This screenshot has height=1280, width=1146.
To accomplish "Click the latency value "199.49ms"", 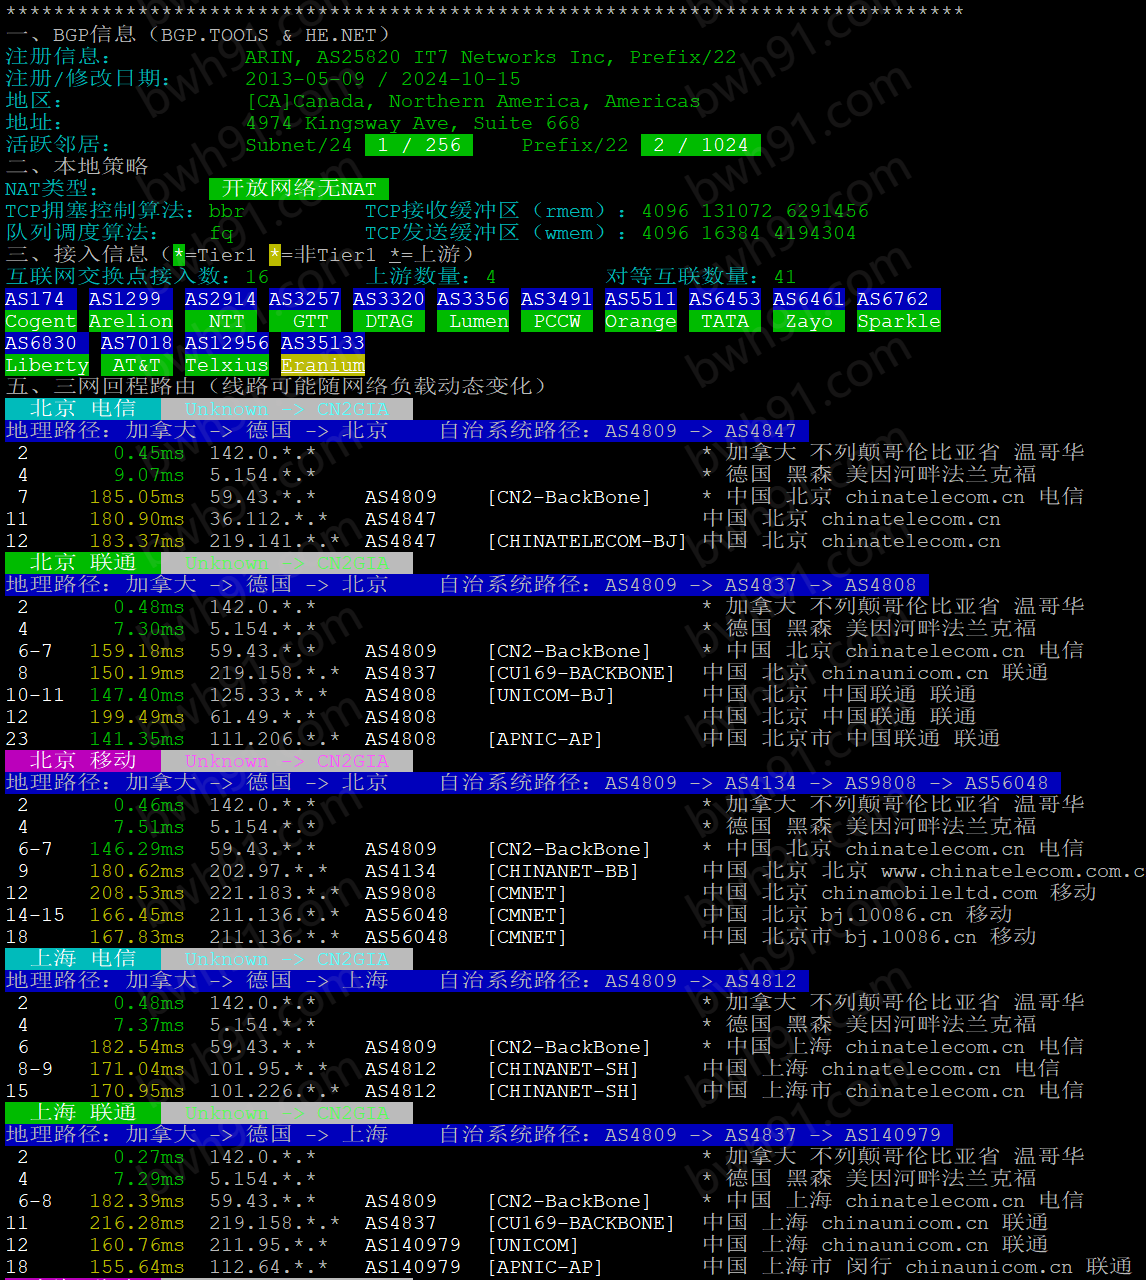I will pos(137,717).
